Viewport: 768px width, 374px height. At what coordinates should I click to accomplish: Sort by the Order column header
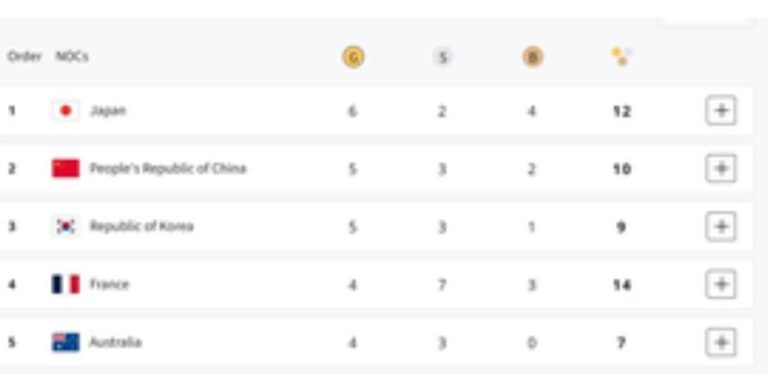(24, 57)
